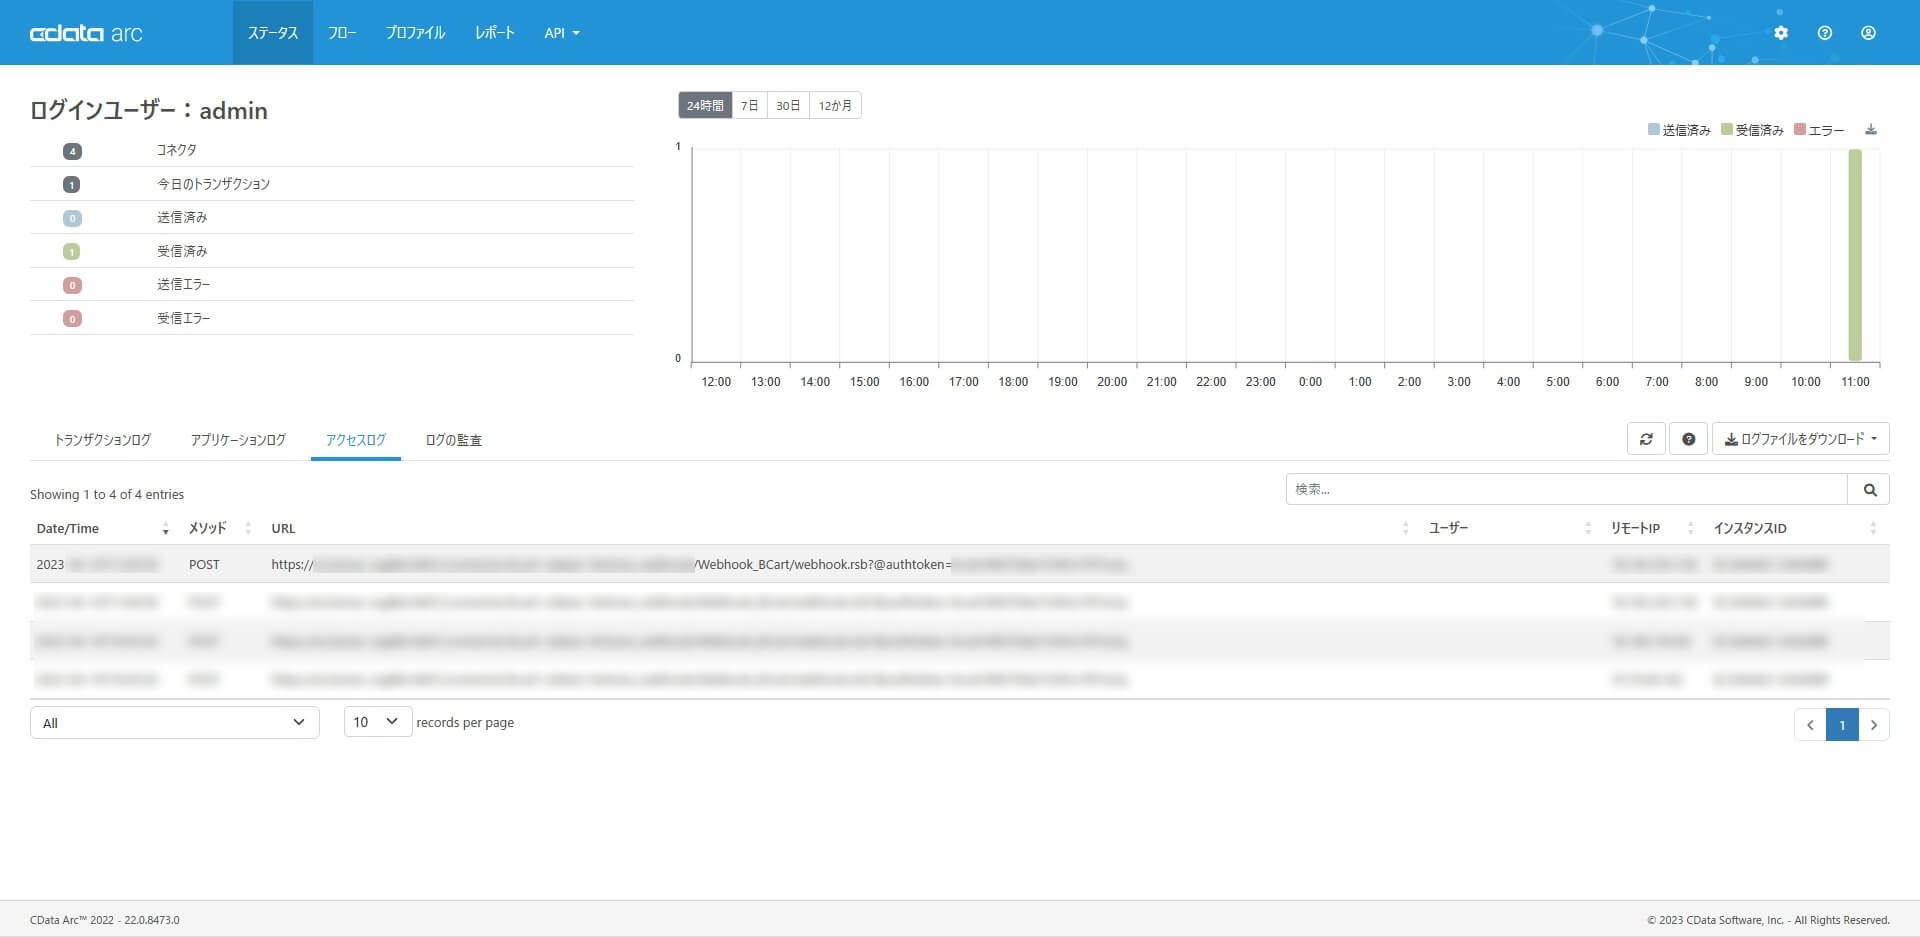The height and width of the screenshot is (937, 1920).
Task: Sort by Date/Time column arrows
Action: click(x=166, y=528)
